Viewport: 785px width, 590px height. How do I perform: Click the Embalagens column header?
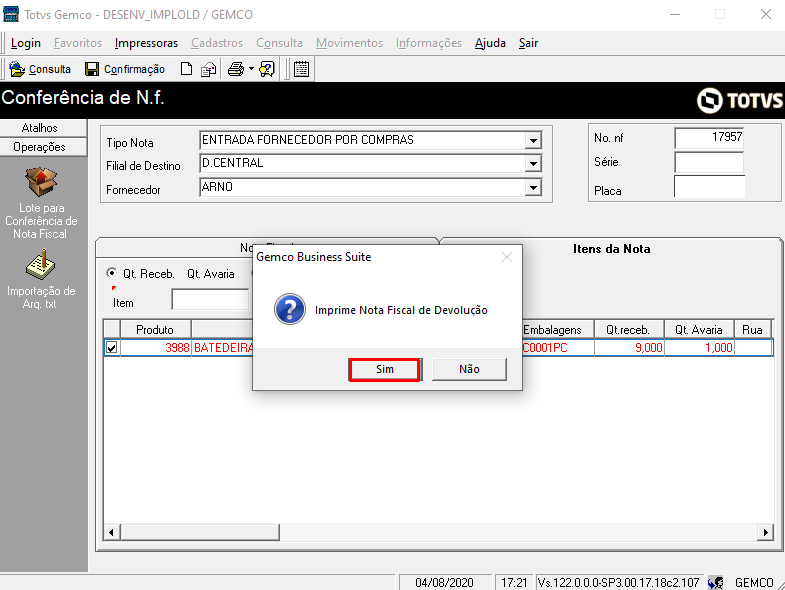point(558,330)
